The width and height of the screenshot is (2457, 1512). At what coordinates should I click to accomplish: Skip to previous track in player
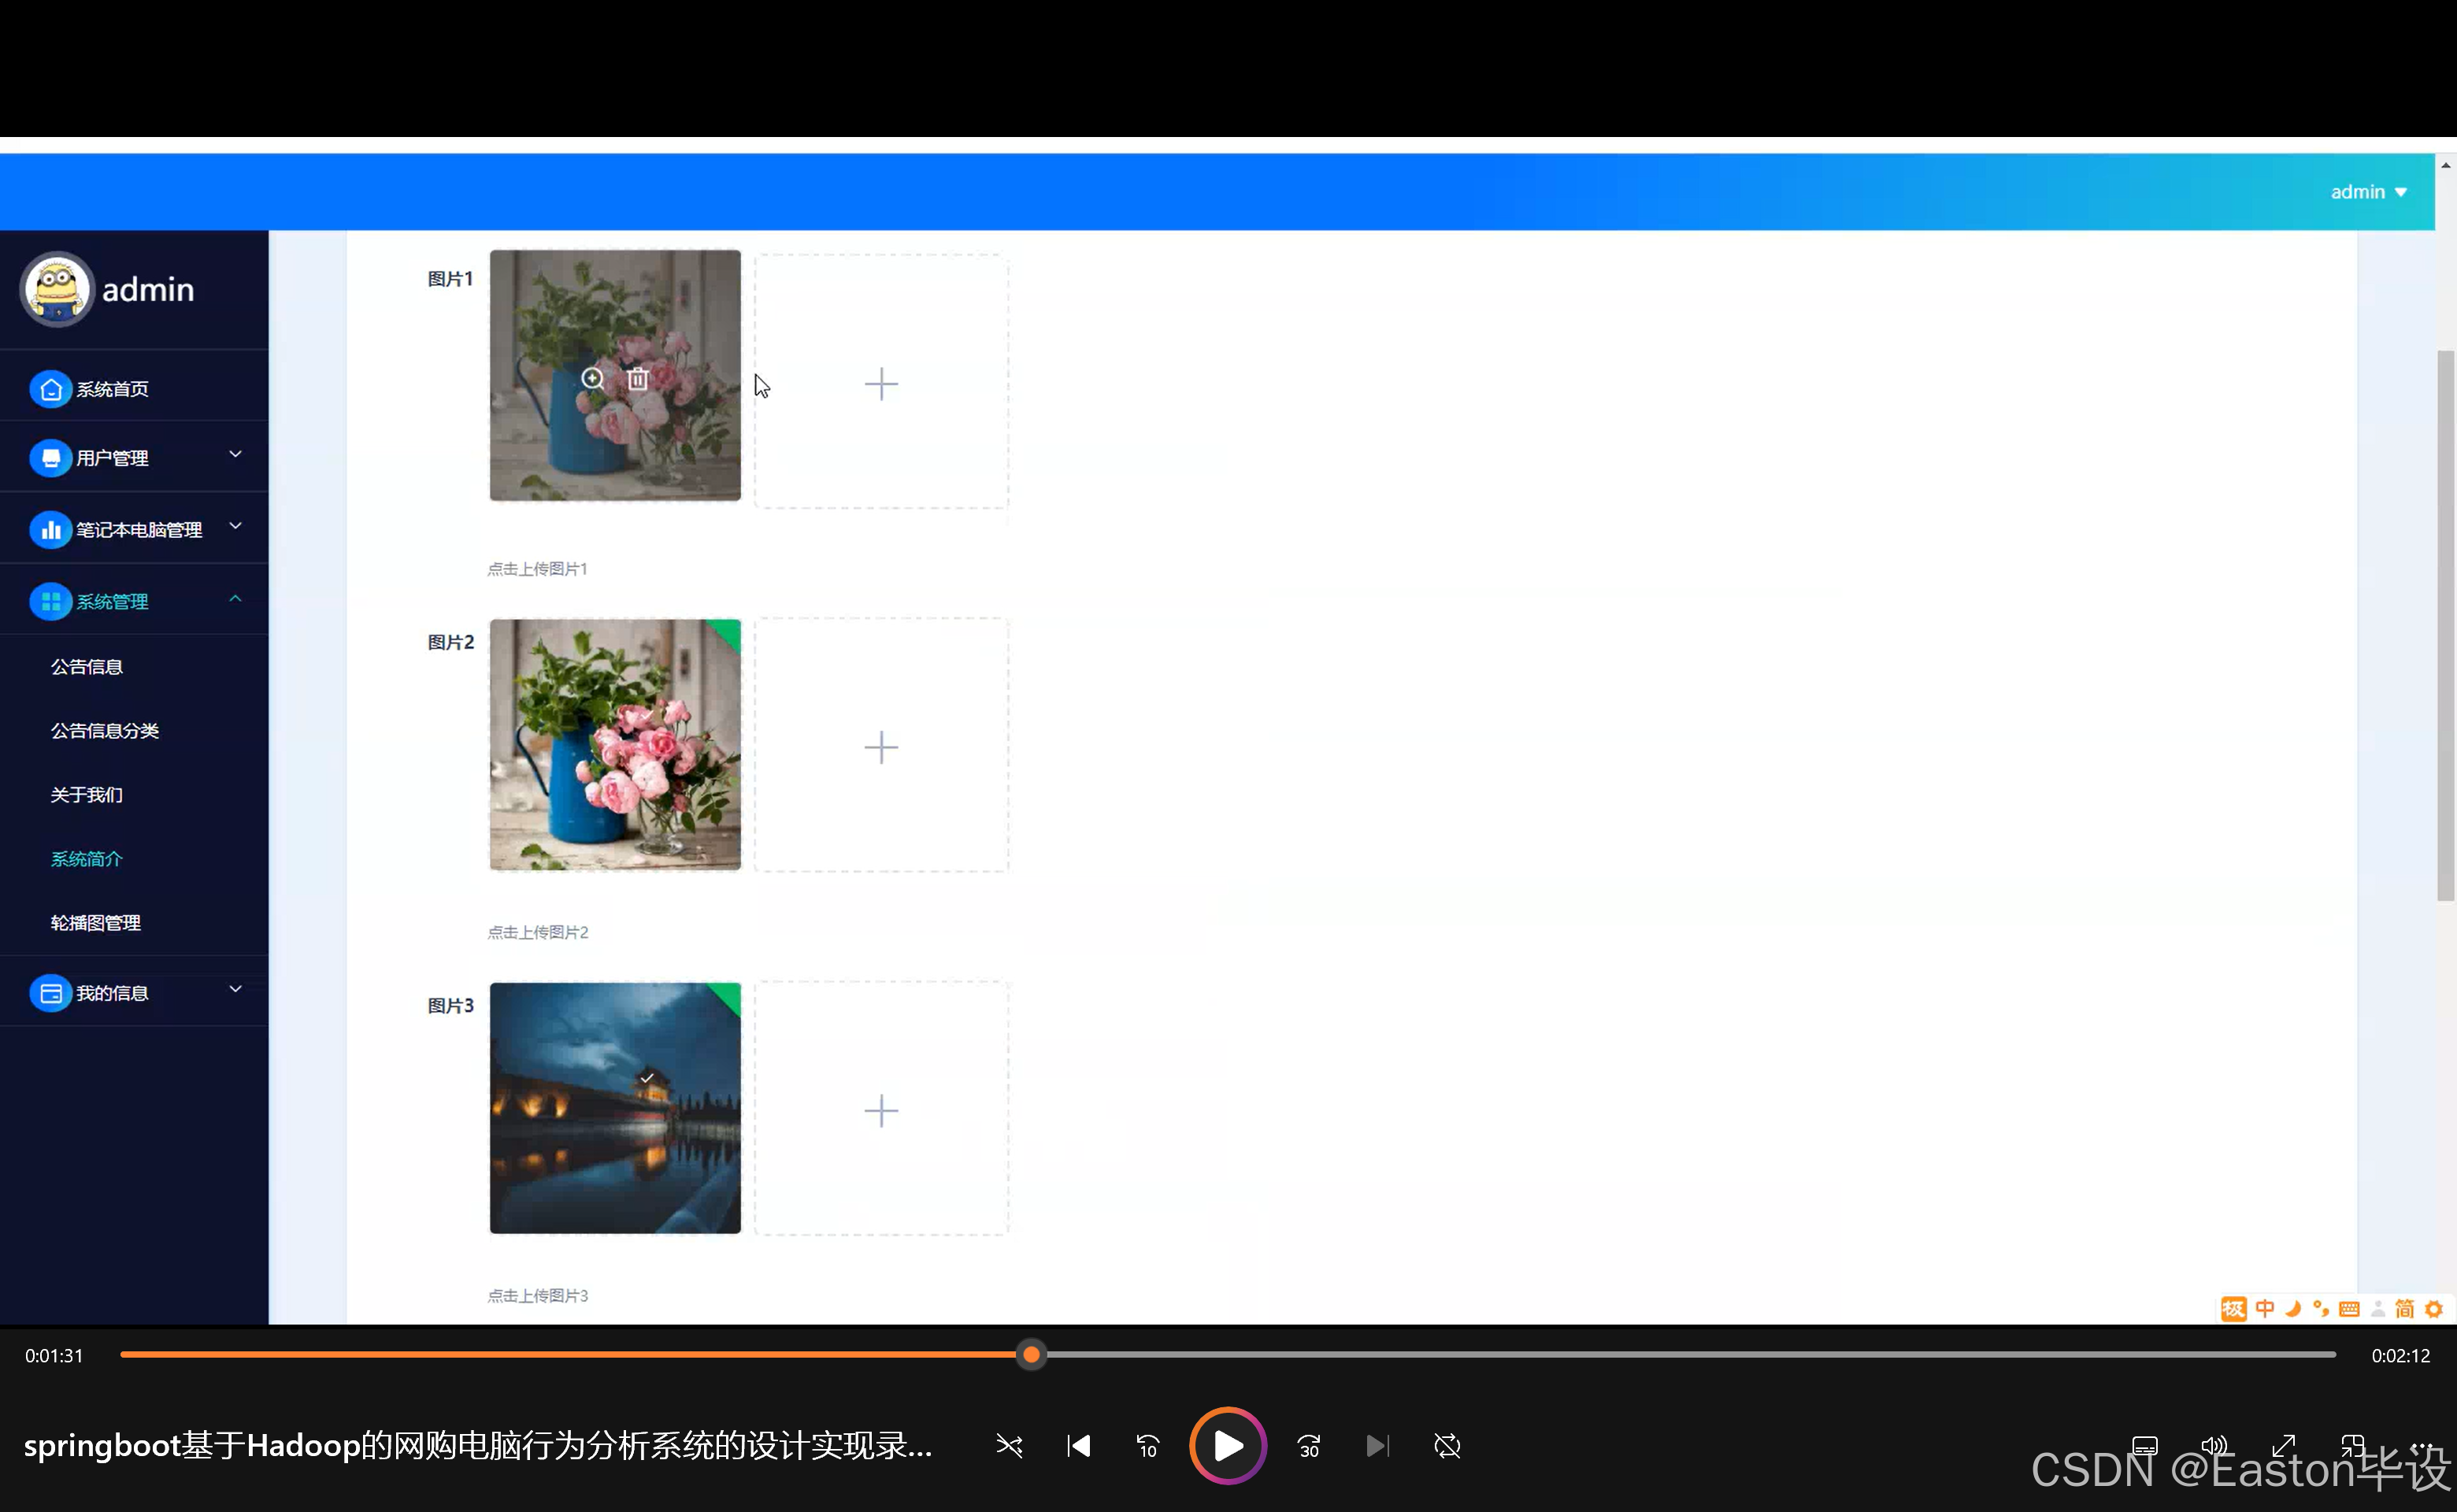coord(1079,1445)
